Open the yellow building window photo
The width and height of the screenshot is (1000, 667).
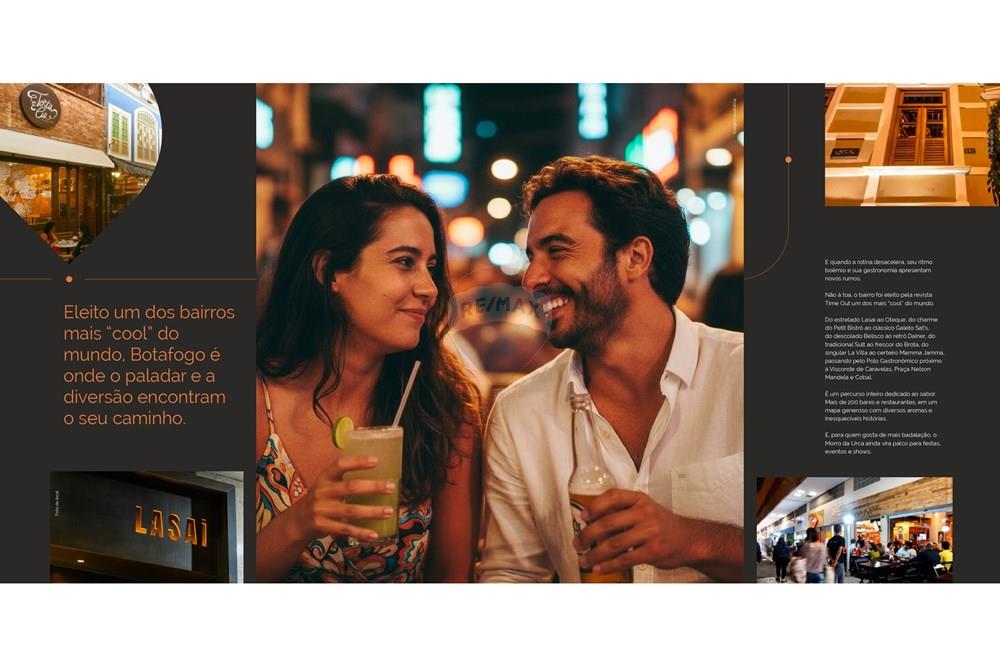click(x=910, y=144)
